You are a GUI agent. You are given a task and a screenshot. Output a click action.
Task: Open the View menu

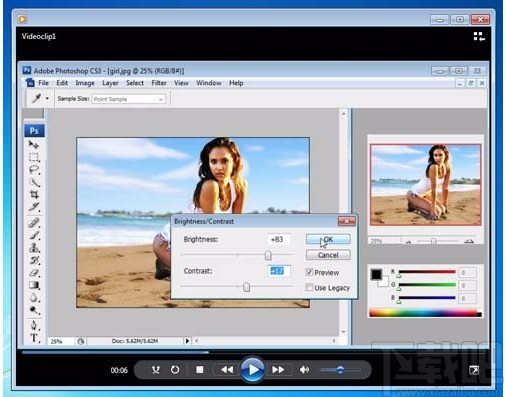point(181,83)
